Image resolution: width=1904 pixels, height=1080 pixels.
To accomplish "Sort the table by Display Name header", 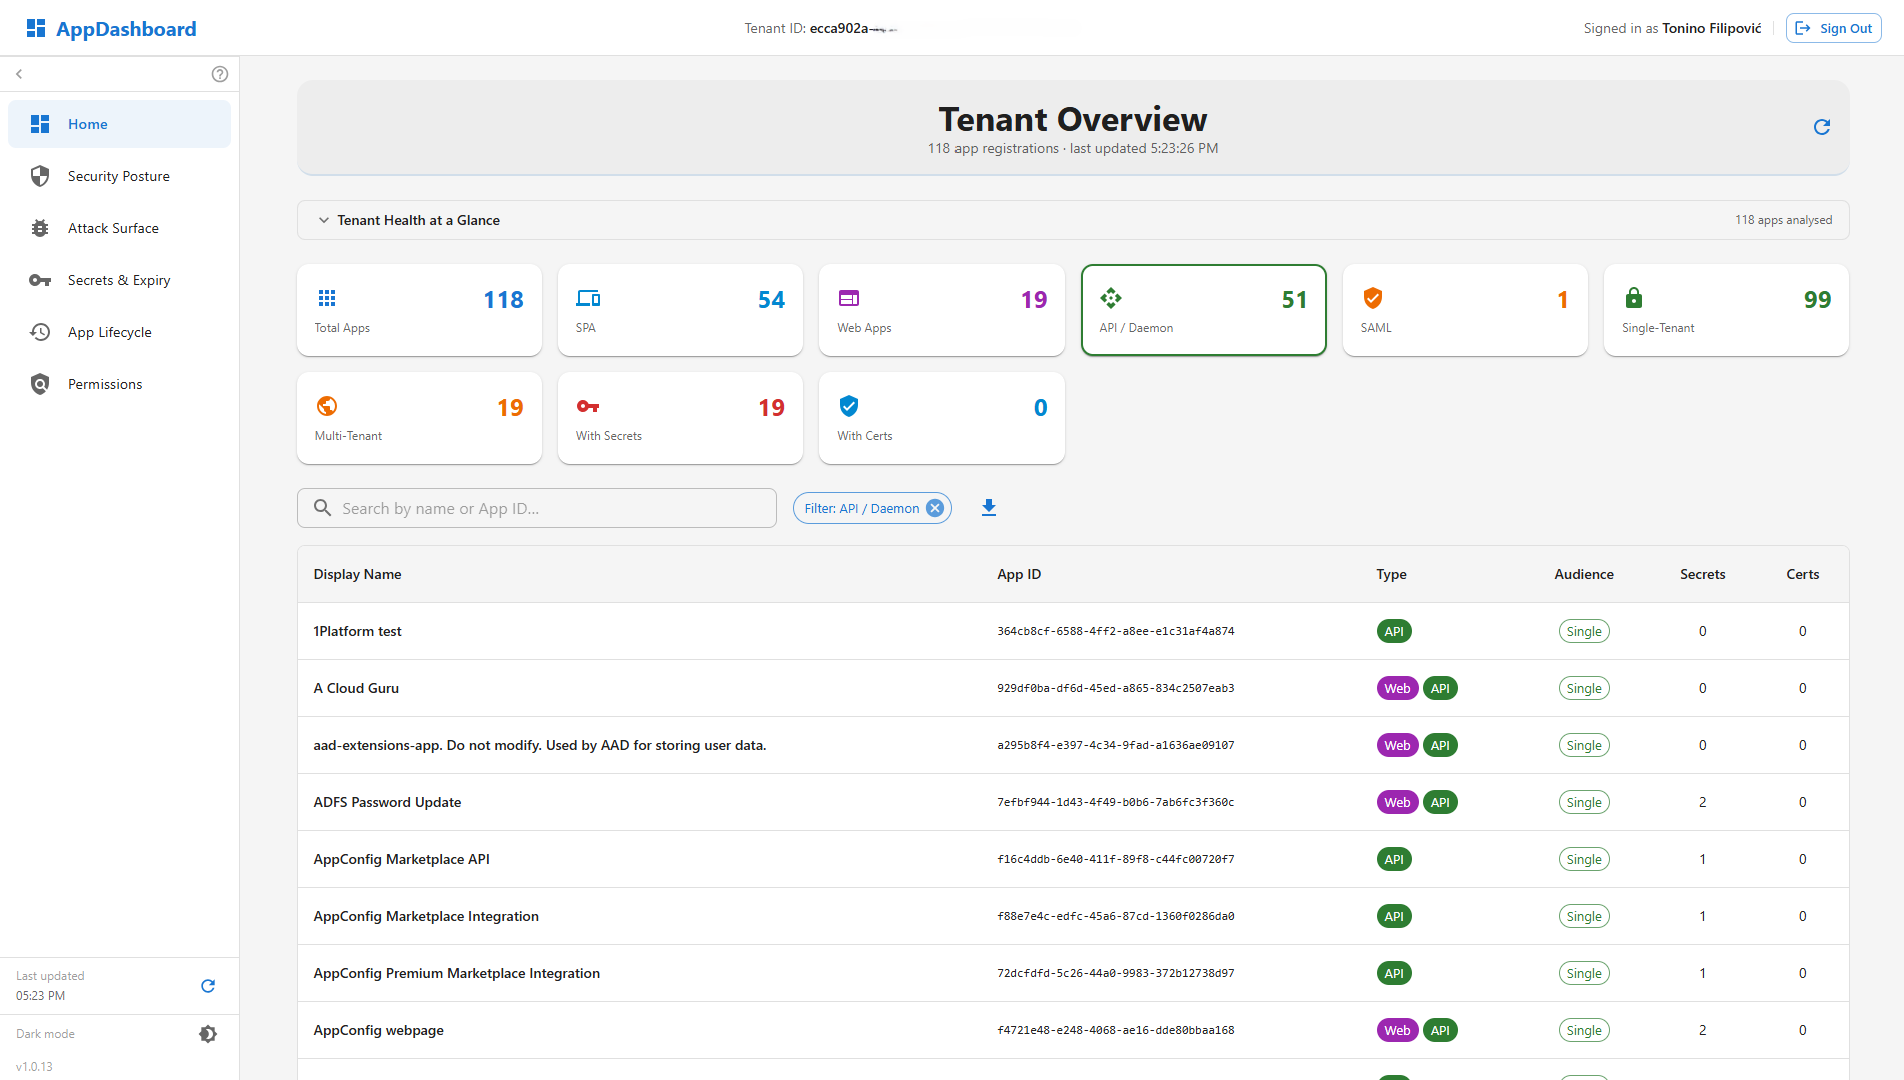I will (x=357, y=574).
